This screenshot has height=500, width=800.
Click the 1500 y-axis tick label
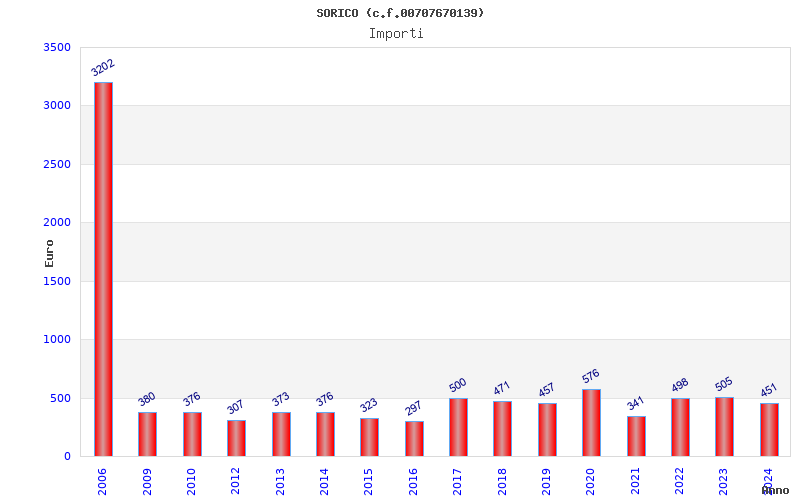click(57, 281)
